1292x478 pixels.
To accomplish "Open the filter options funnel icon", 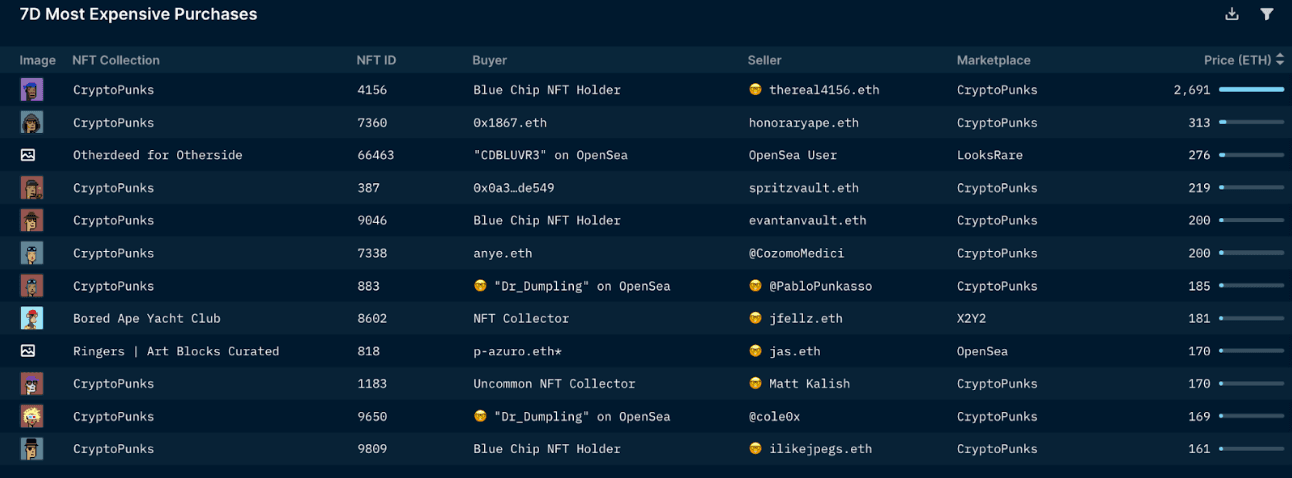I will (x=1267, y=14).
